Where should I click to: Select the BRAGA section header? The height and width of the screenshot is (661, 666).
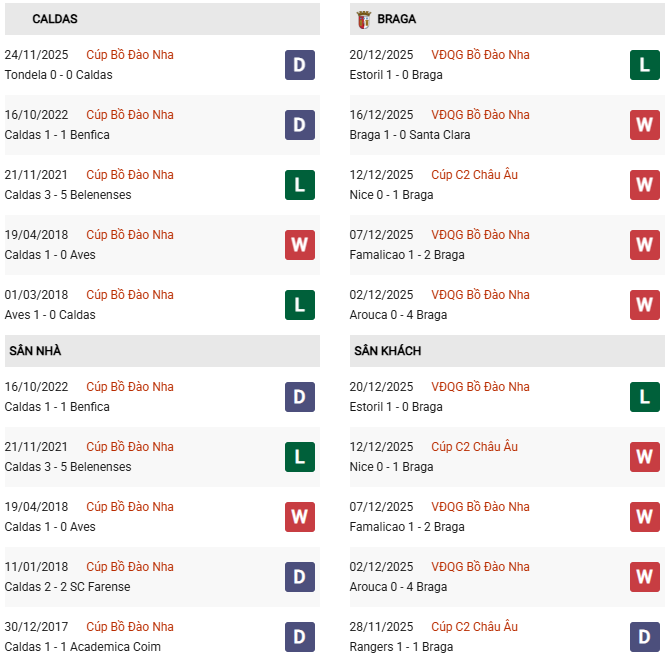(398, 19)
